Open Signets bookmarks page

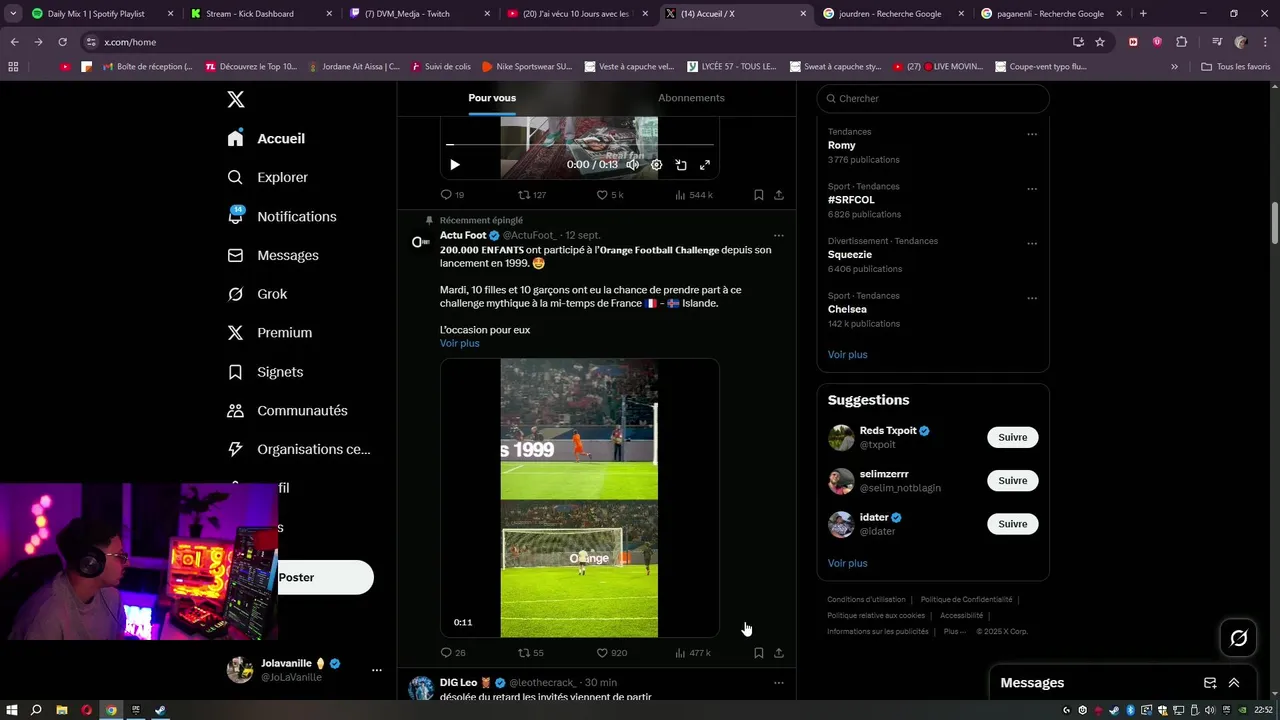[265, 371]
